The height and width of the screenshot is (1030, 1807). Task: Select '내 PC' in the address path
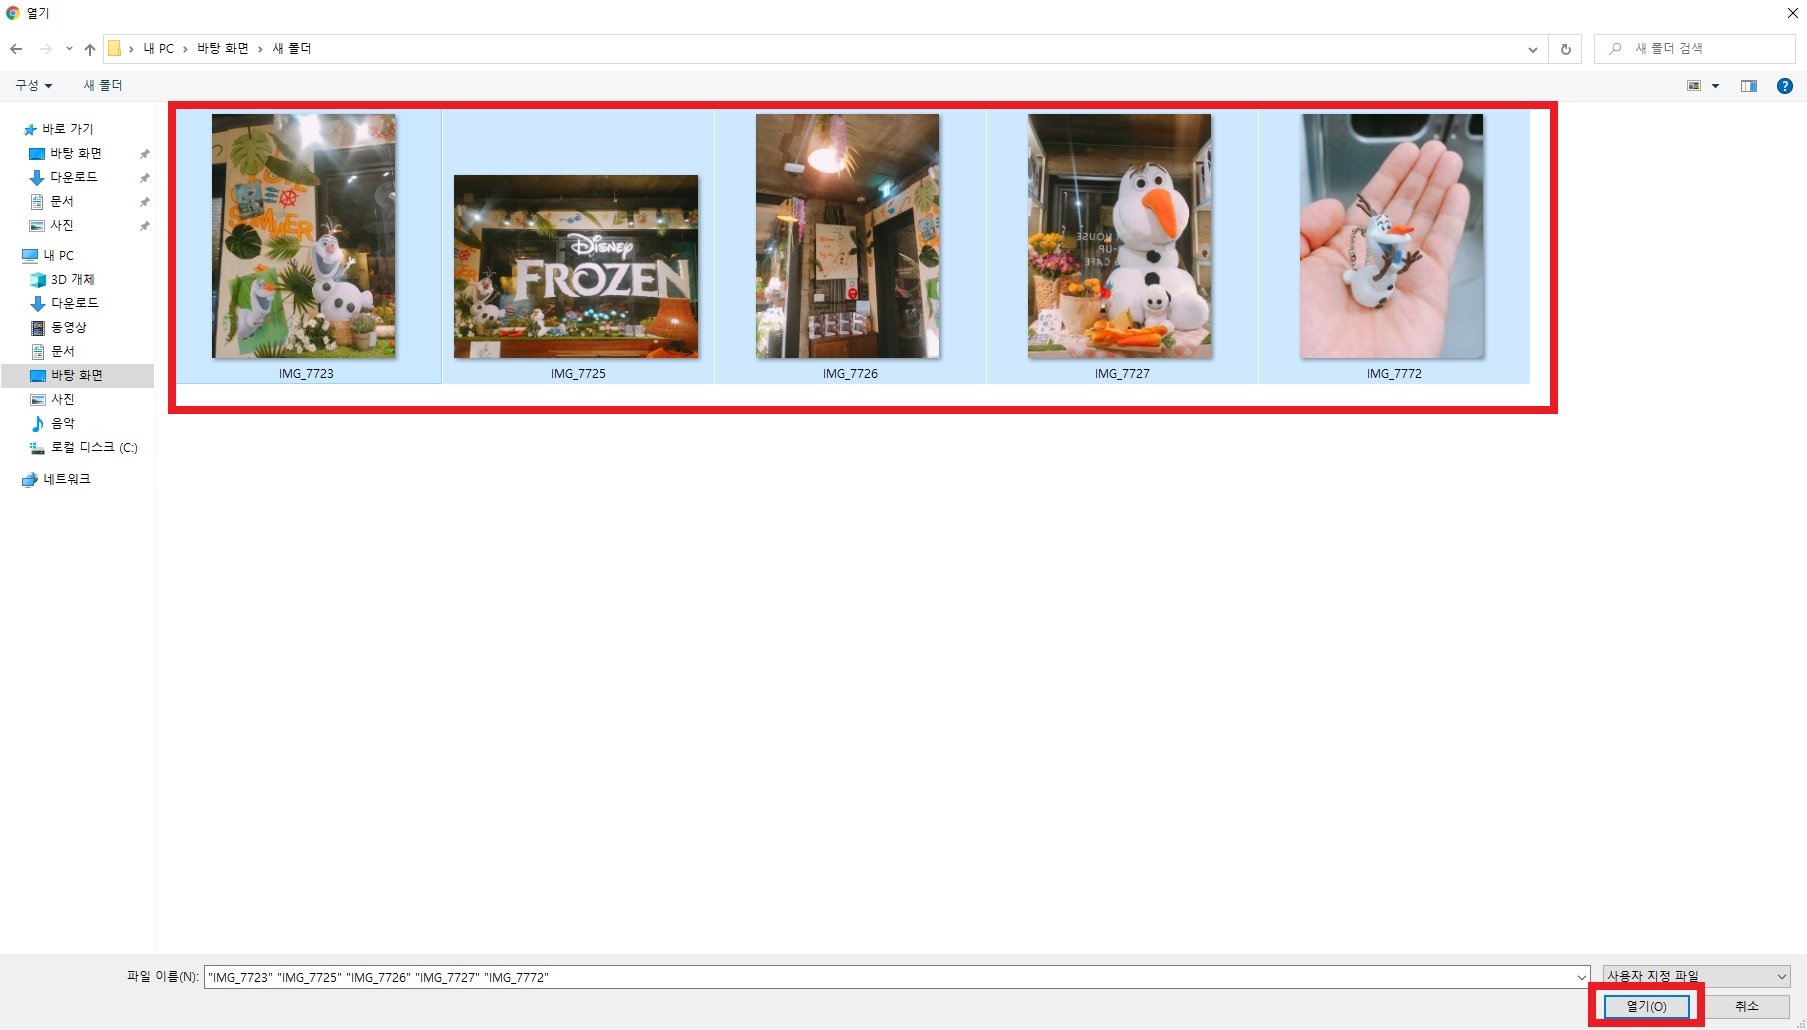(x=158, y=48)
